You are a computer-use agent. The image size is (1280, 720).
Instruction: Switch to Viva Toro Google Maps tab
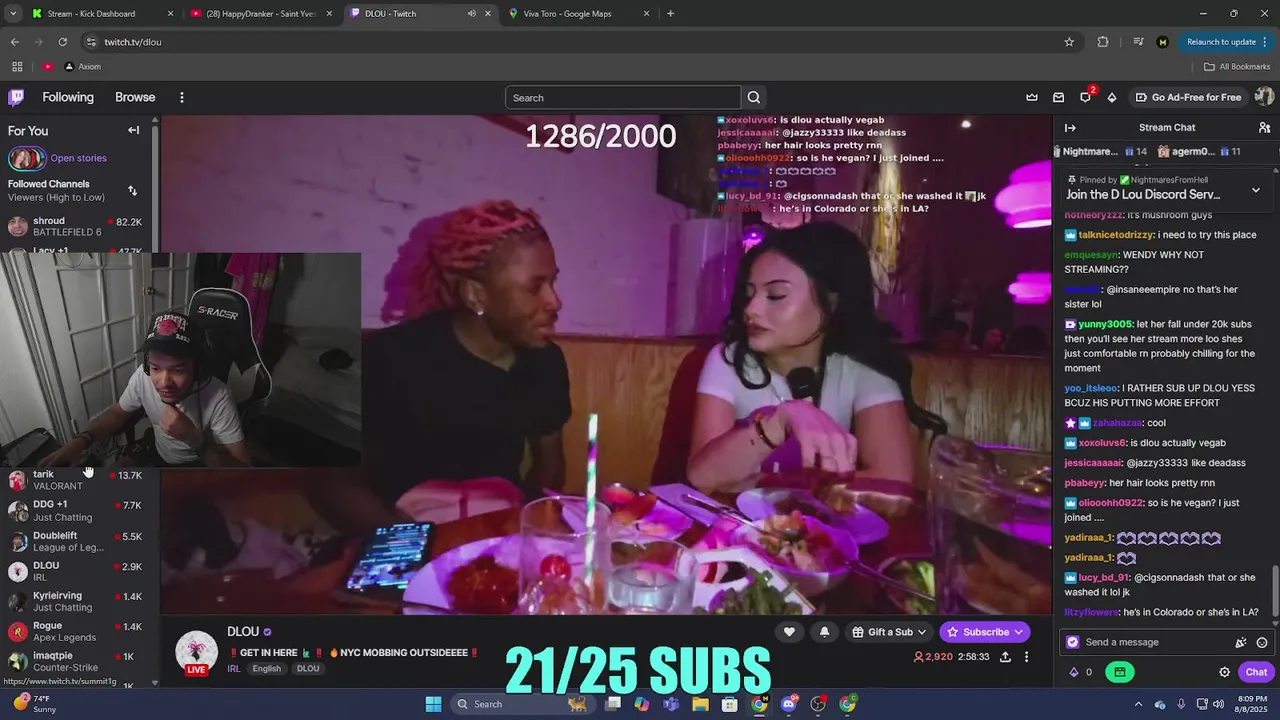579,14
